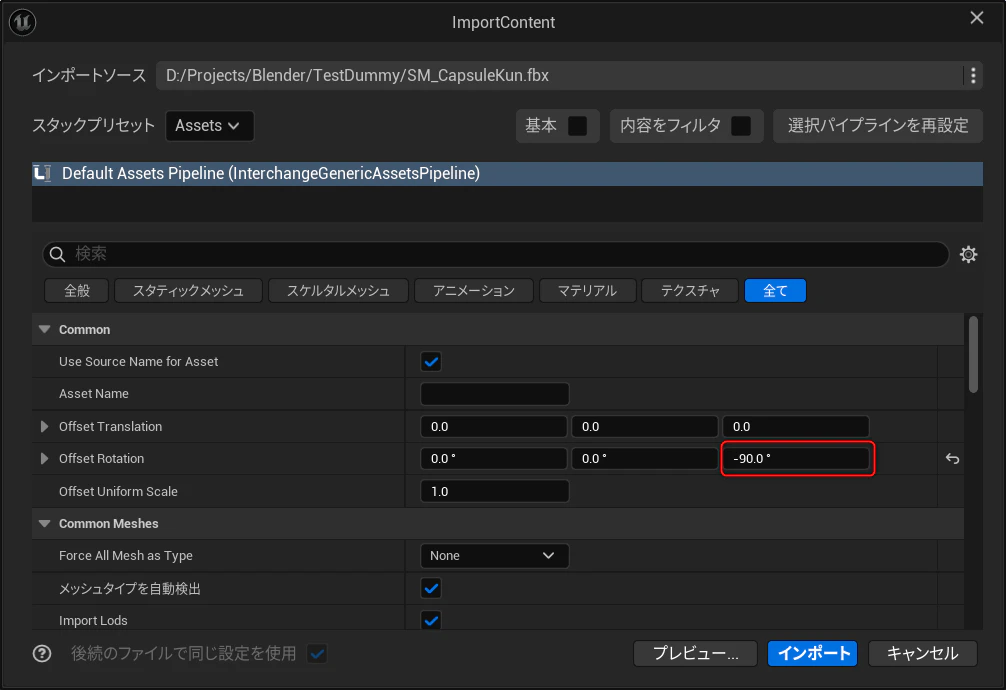
Task: Click Offset Rotation second value 0.0°
Action: click(644, 459)
